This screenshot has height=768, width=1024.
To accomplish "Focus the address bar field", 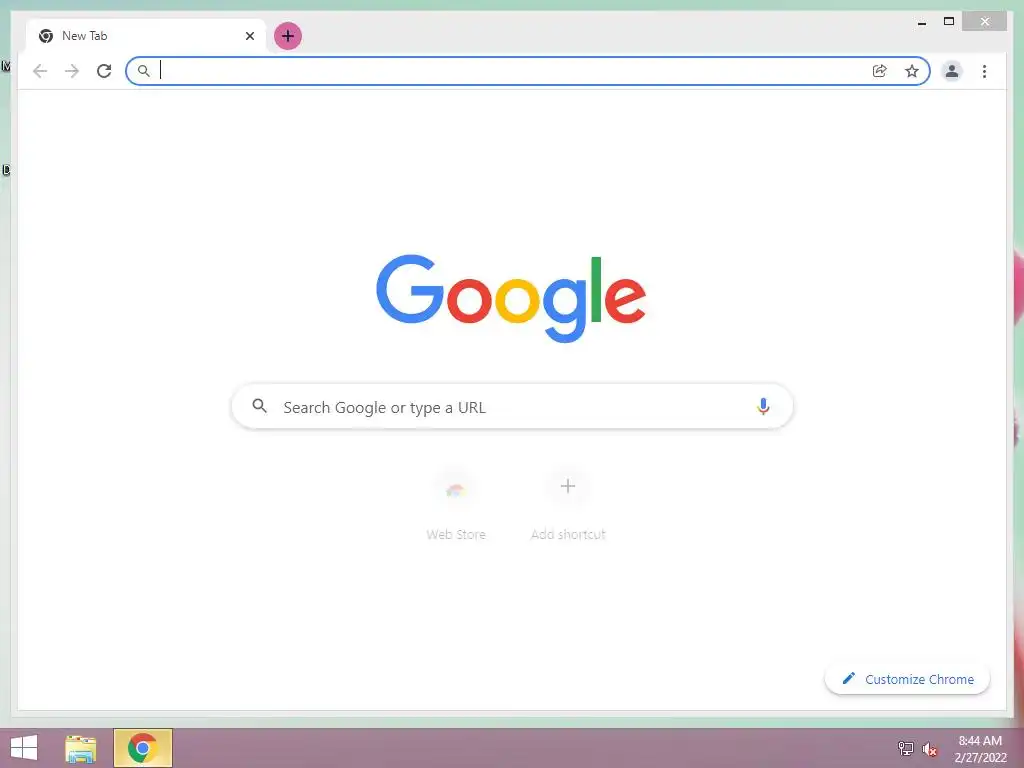I will tap(528, 71).
